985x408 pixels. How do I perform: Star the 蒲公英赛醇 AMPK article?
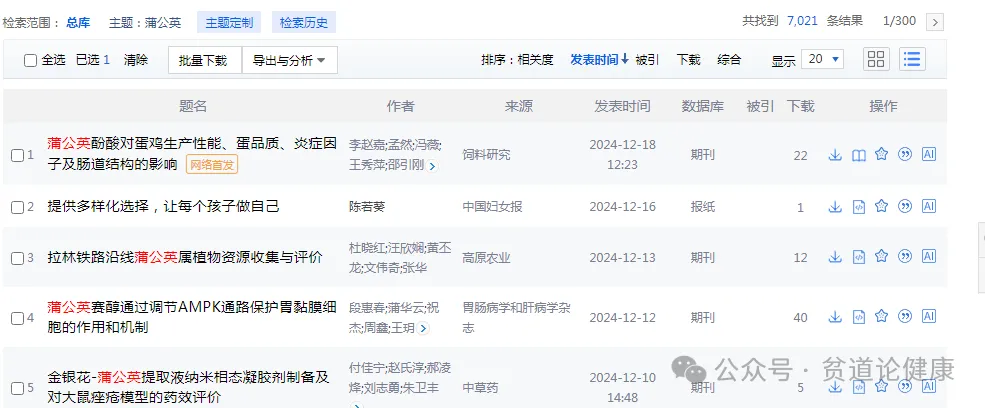pos(881,317)
